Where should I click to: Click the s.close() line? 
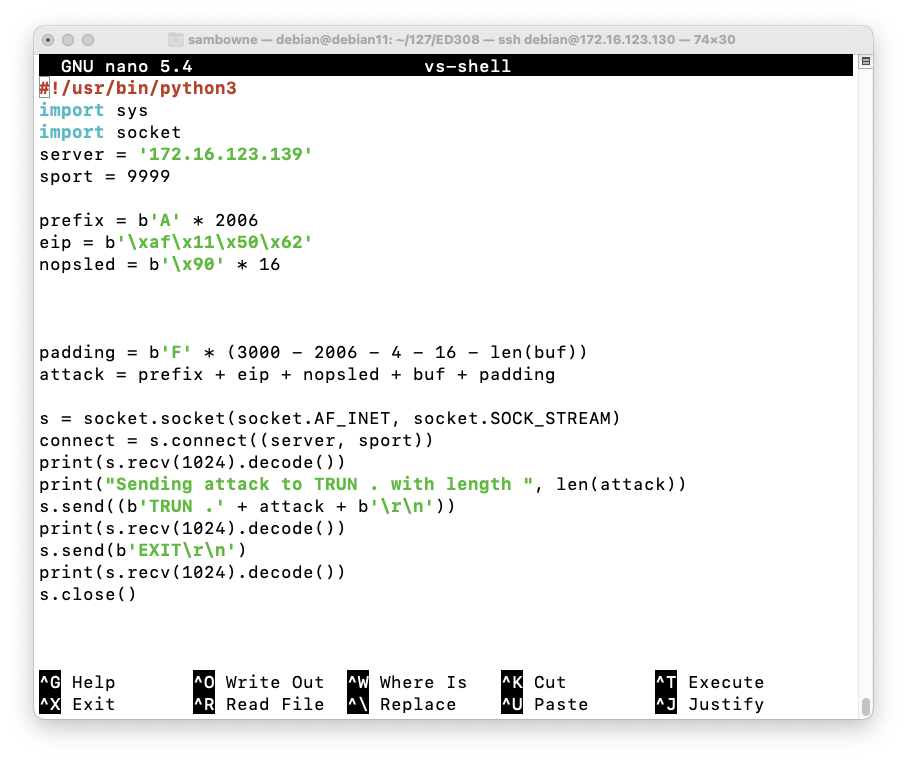click(88, 594)
